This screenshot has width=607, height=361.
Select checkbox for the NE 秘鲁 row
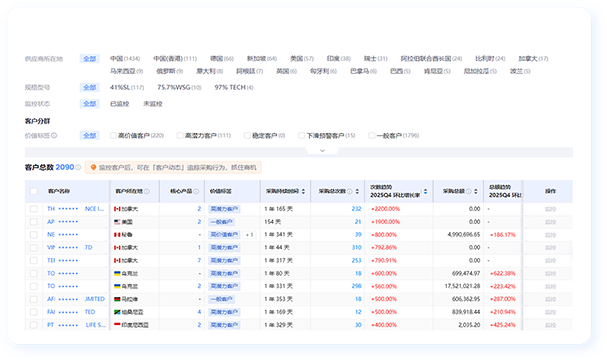coord(34,235)
